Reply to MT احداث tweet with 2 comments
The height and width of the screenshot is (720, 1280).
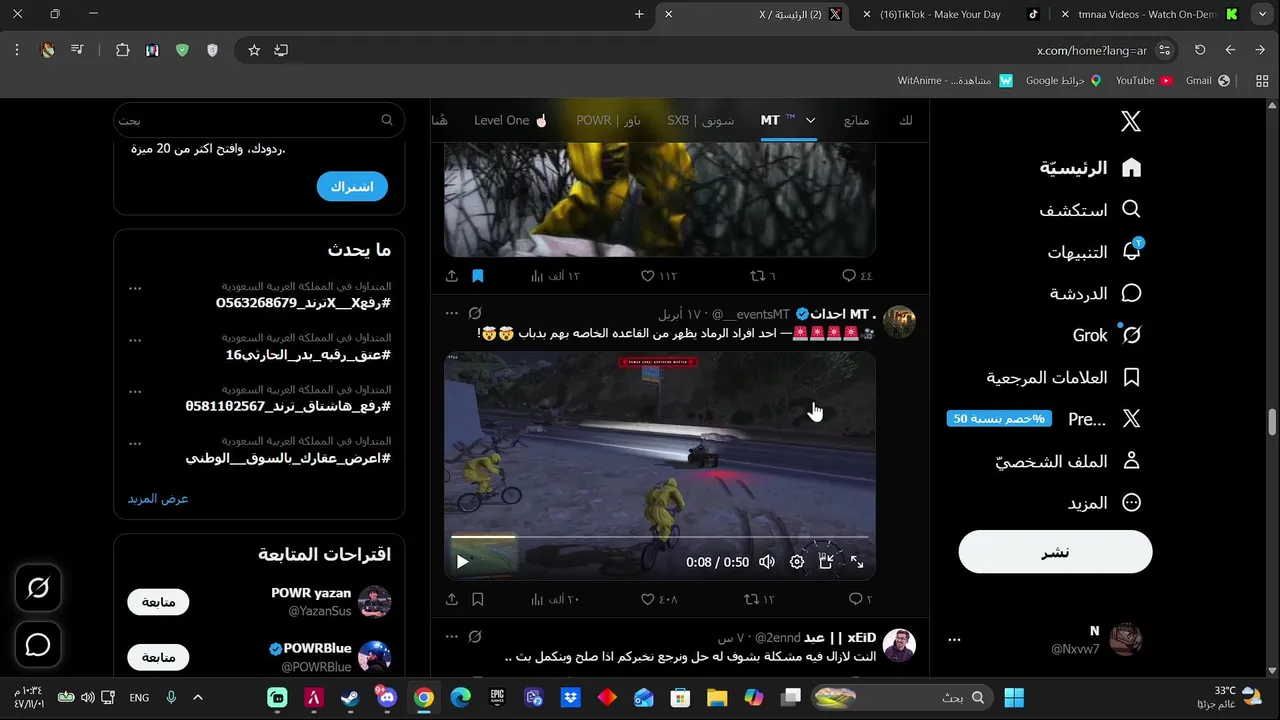860,599
